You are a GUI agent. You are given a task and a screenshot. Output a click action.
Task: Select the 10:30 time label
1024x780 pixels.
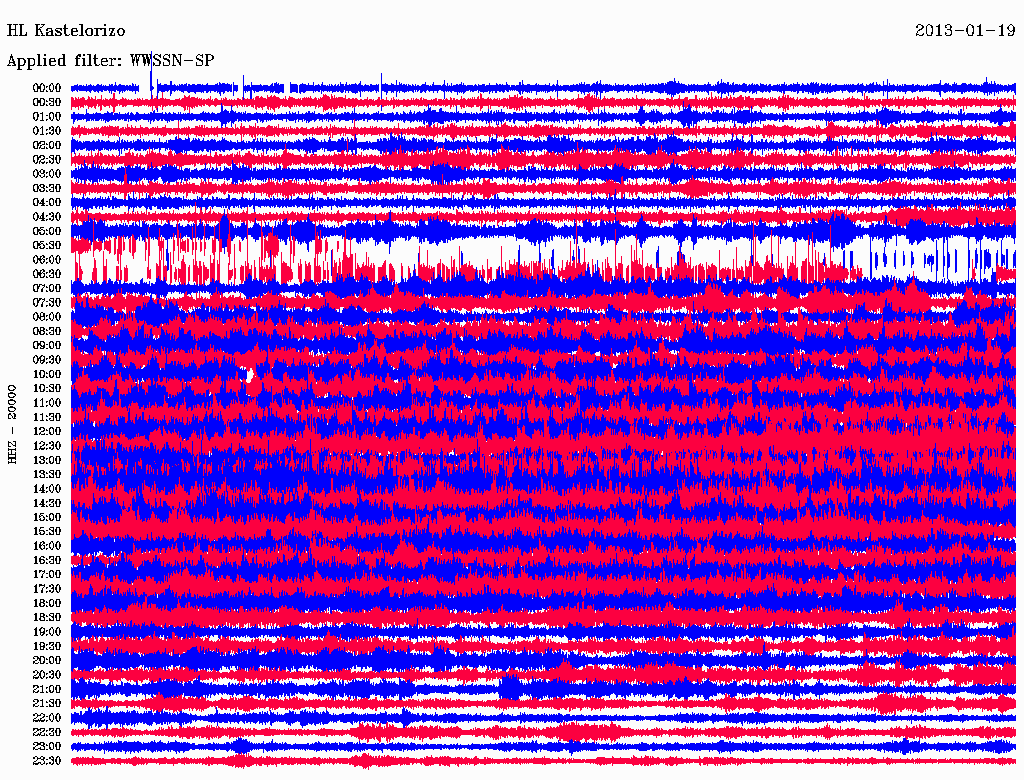47,389
